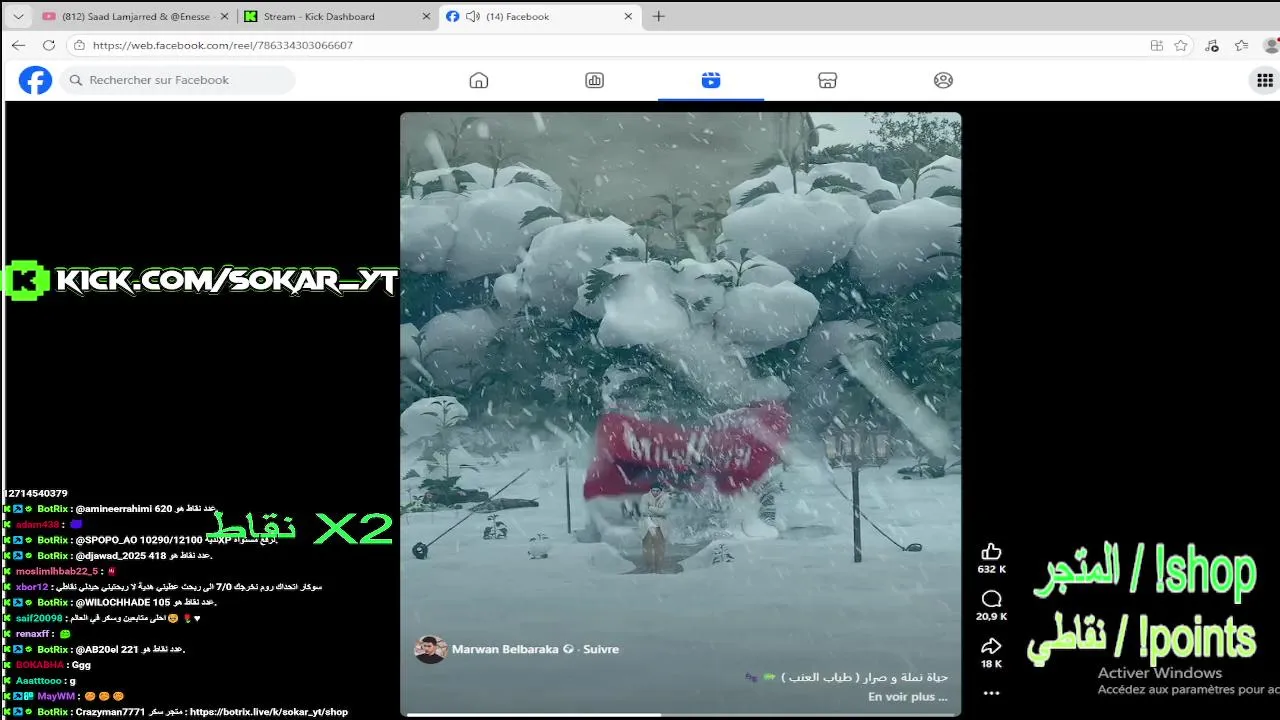The height and width of the screenshot is (720, 1280).
Task: Click the reel video progress bar
Action: point(680,714)
